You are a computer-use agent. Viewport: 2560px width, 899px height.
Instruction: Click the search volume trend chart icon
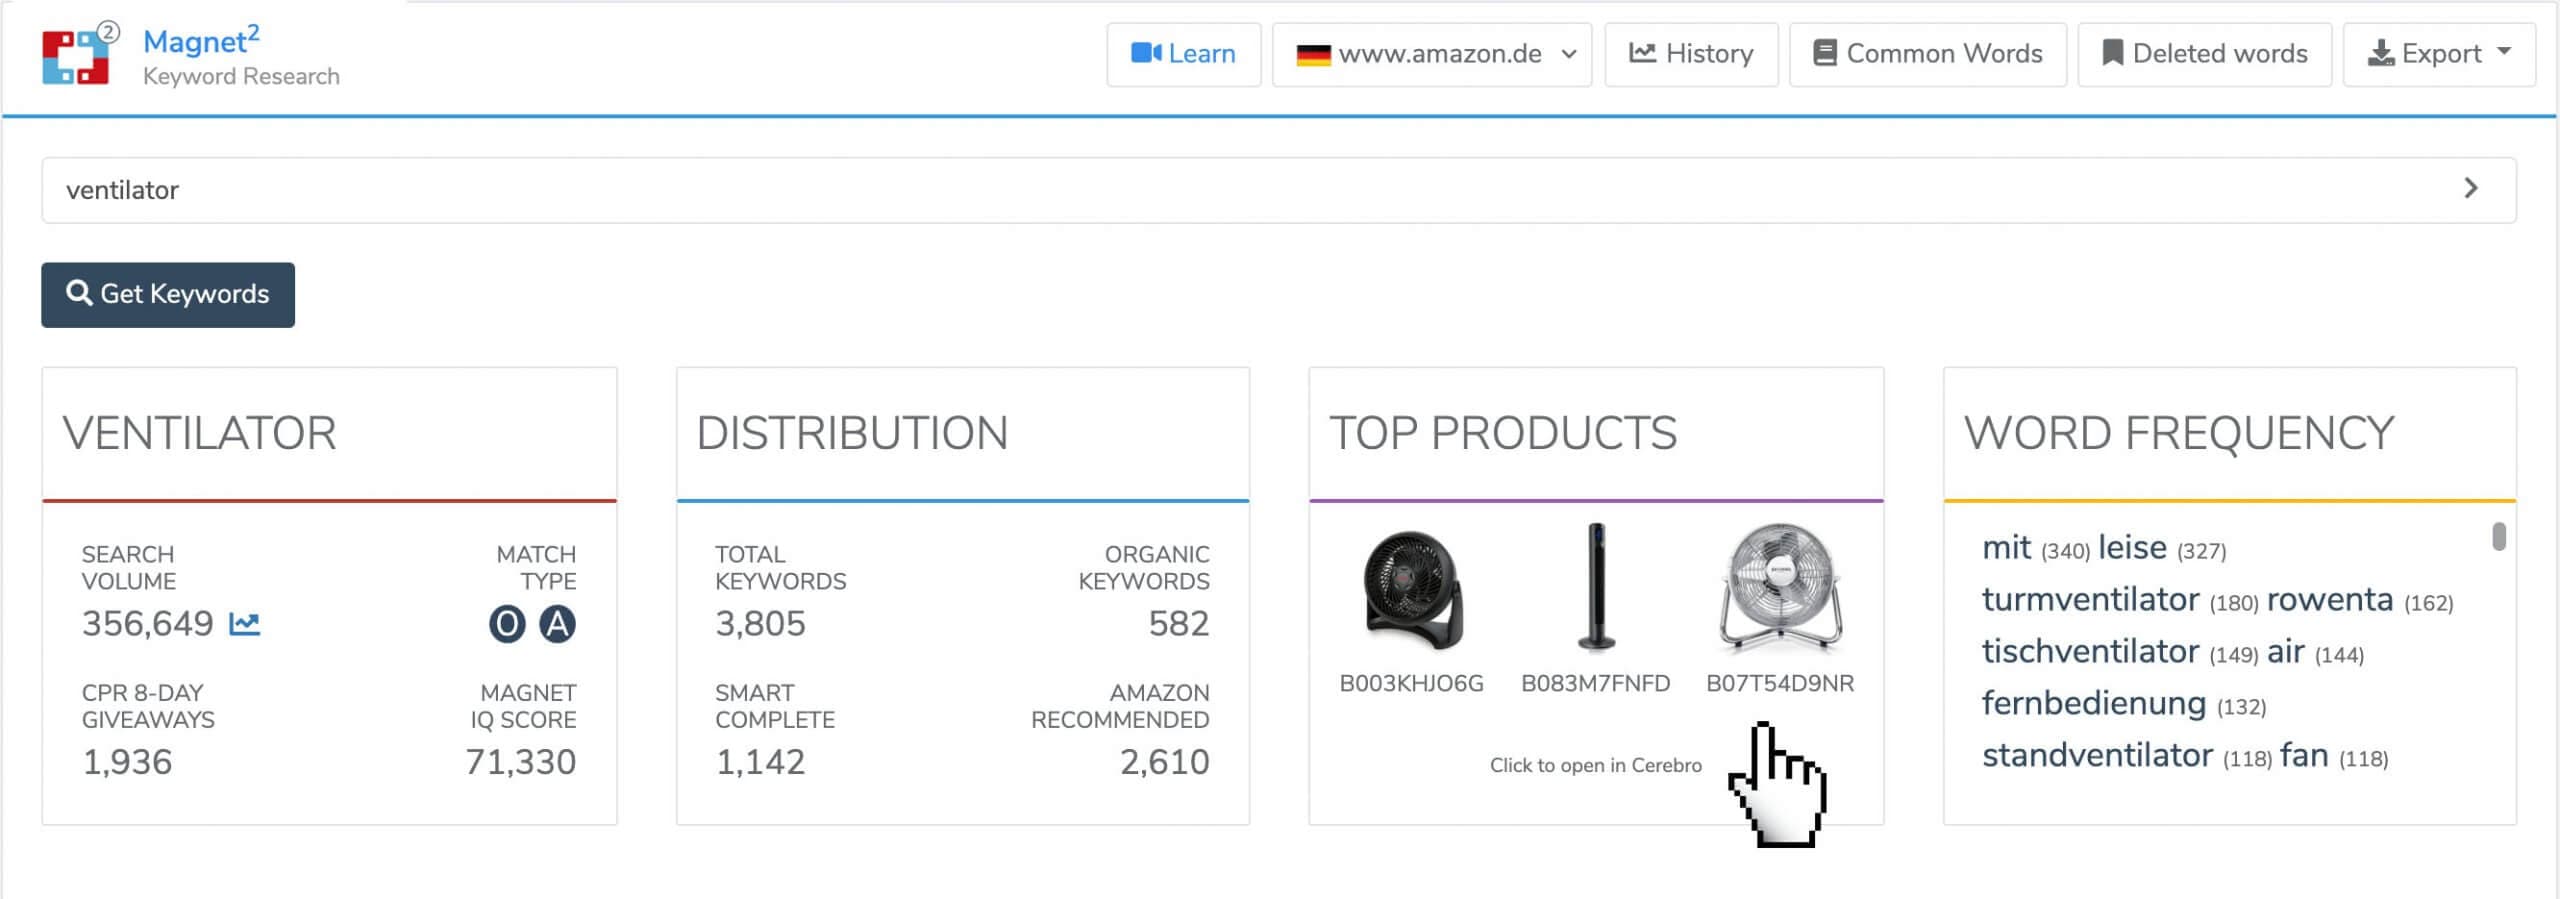point(245,624)
